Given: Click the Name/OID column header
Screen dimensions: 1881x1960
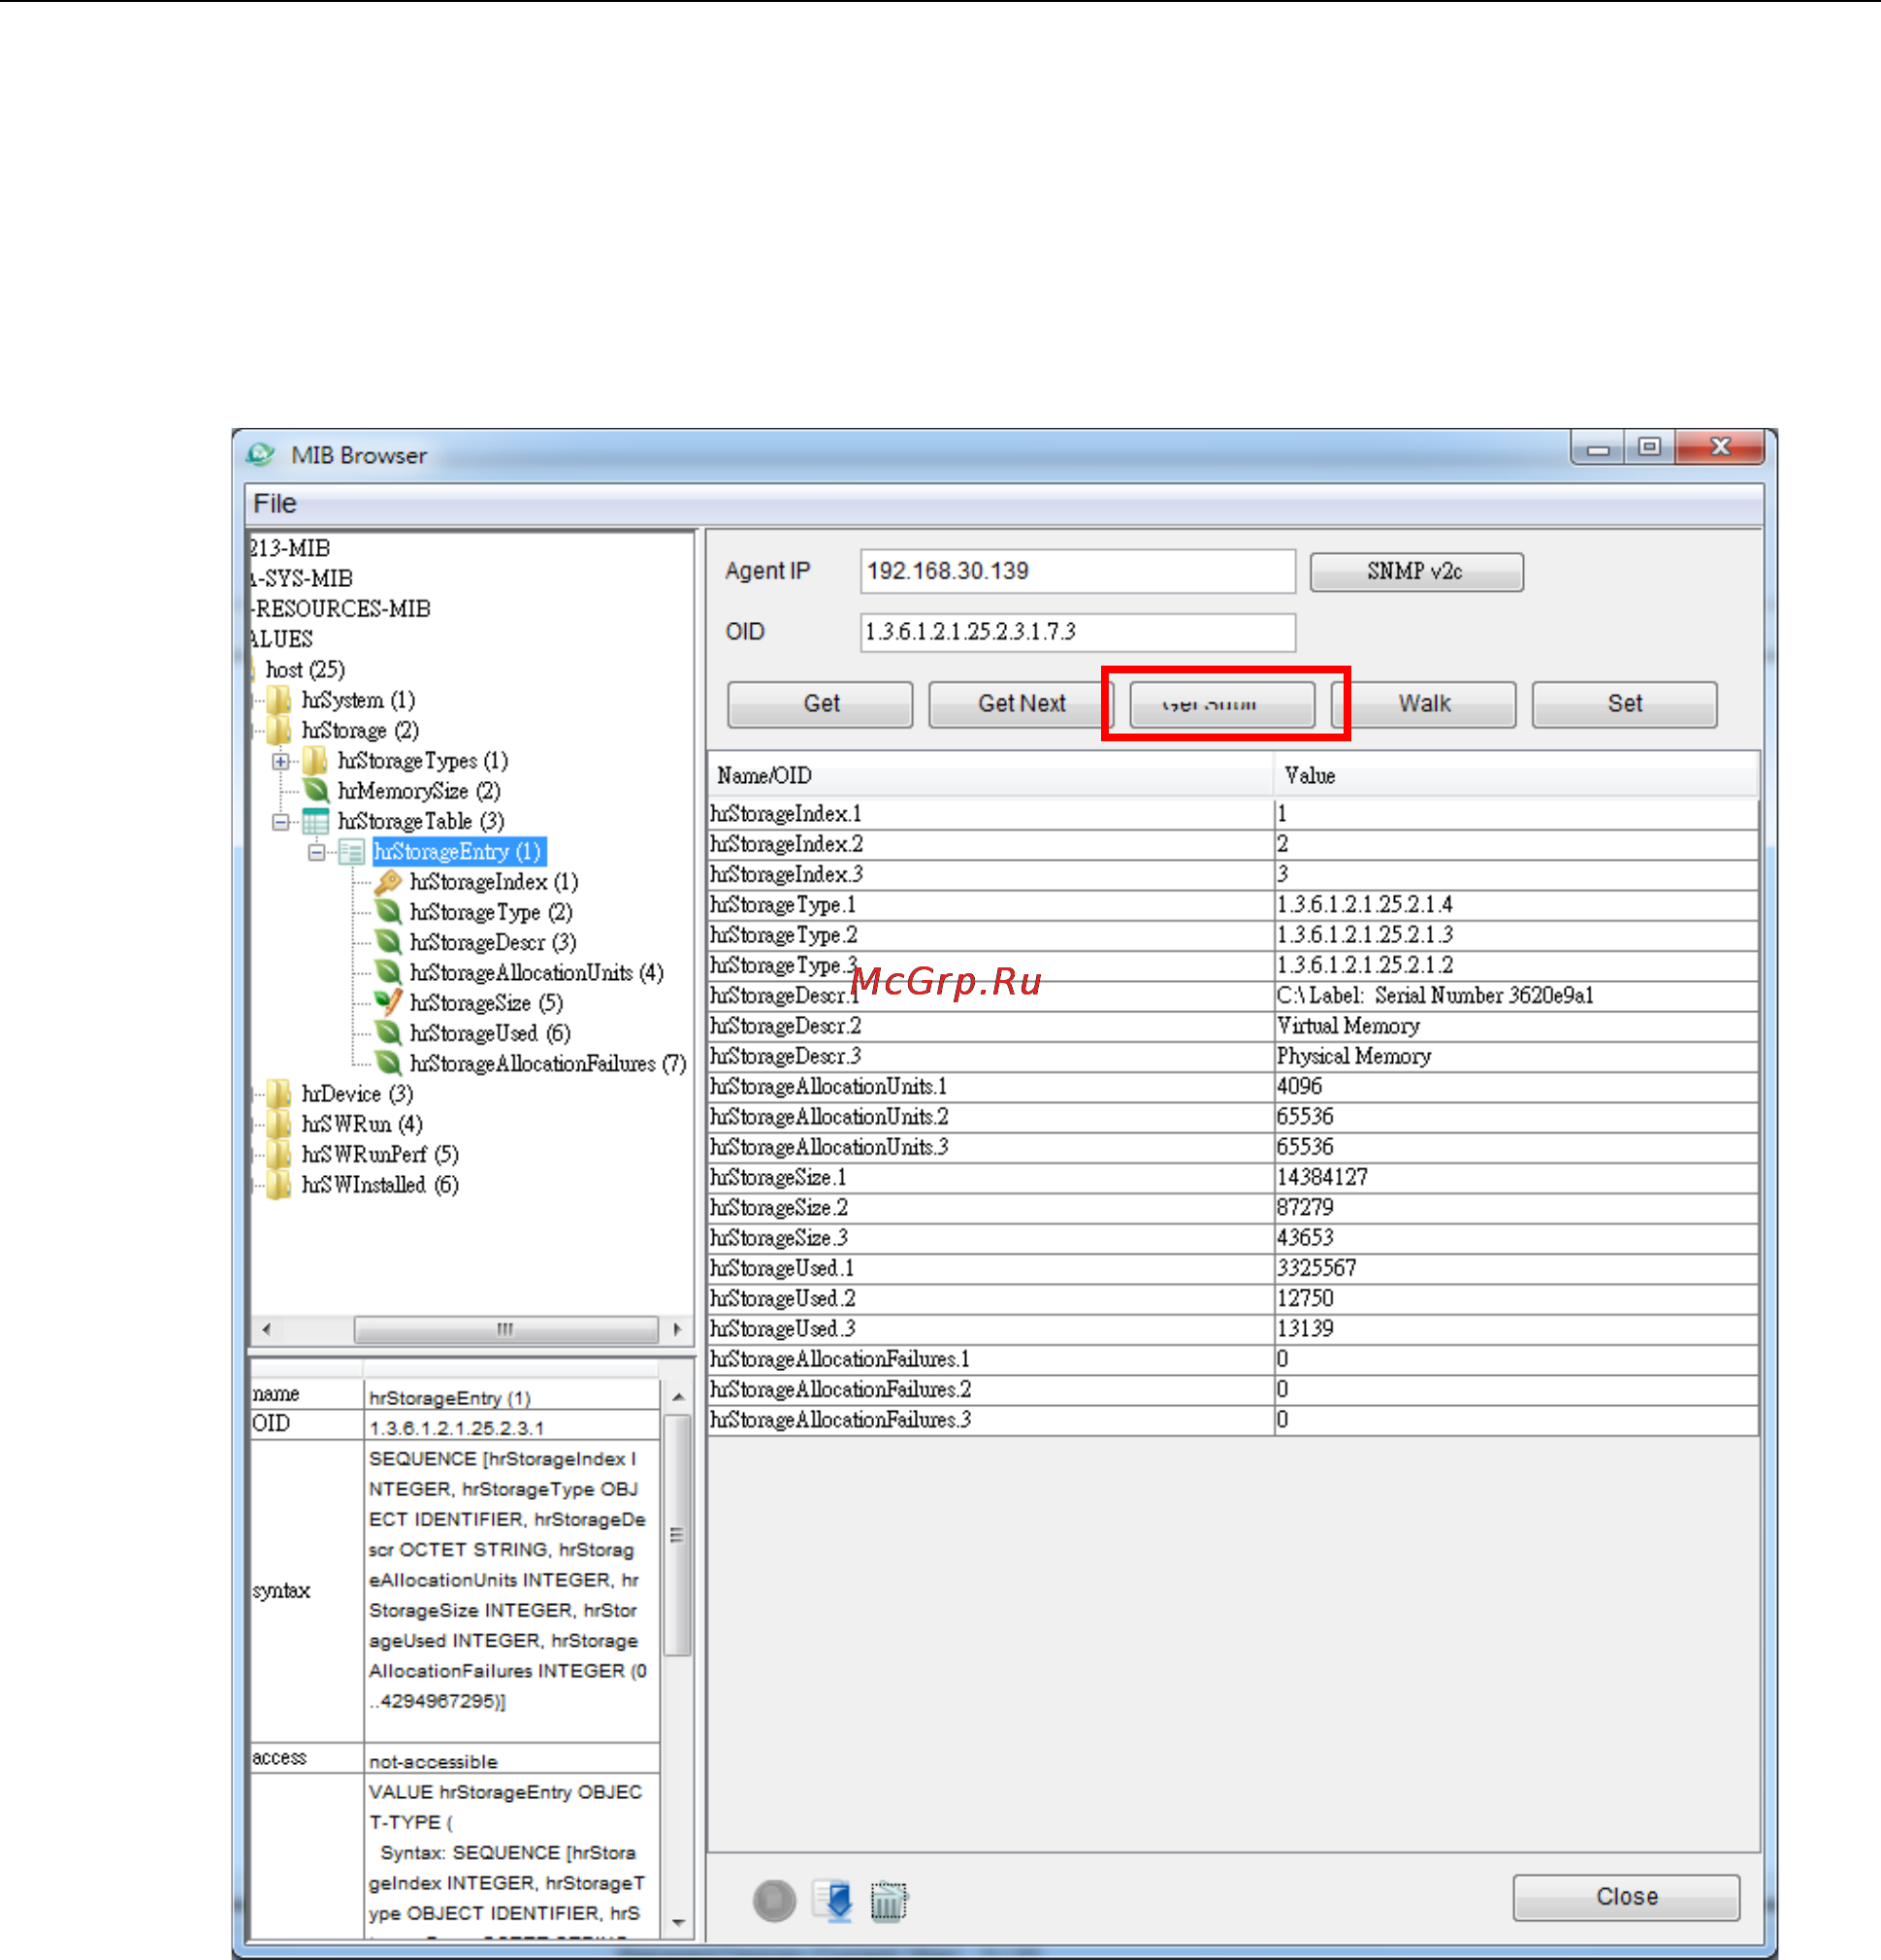Looking at the screenshot, I should 991,775.
